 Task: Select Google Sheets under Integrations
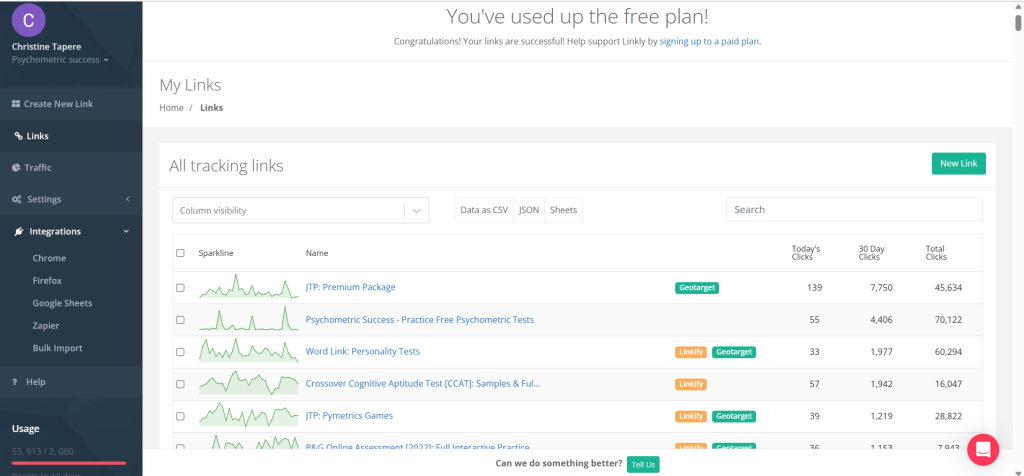(x=62, y=303)
